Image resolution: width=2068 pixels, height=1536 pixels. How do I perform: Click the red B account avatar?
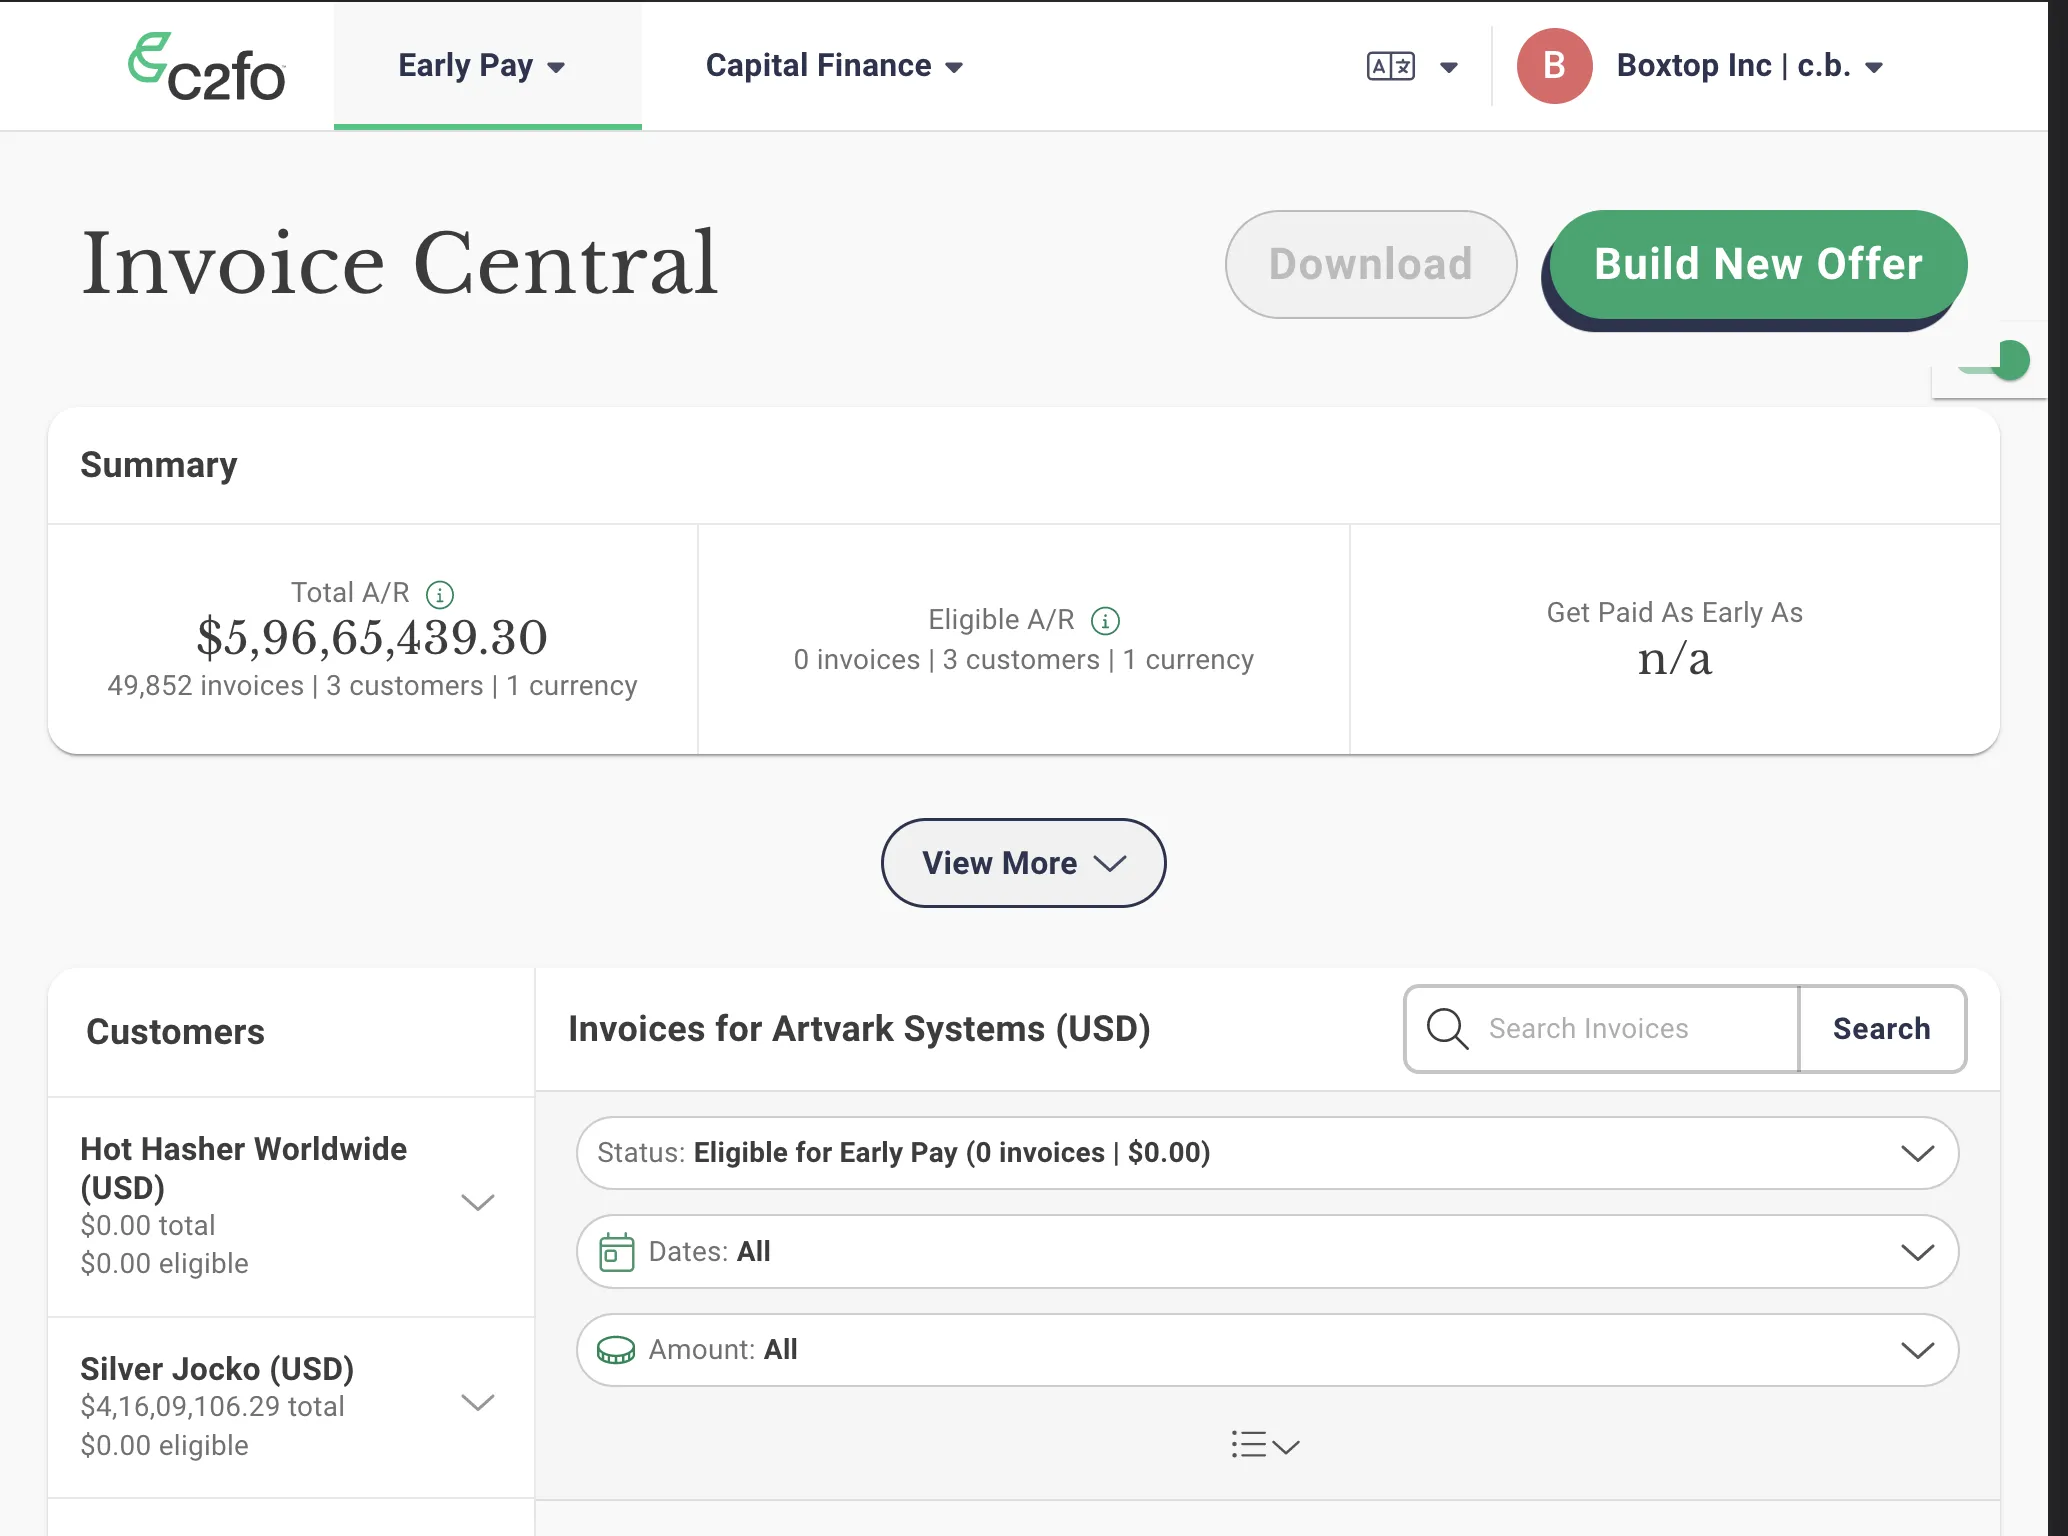[x=1554, y=66]
